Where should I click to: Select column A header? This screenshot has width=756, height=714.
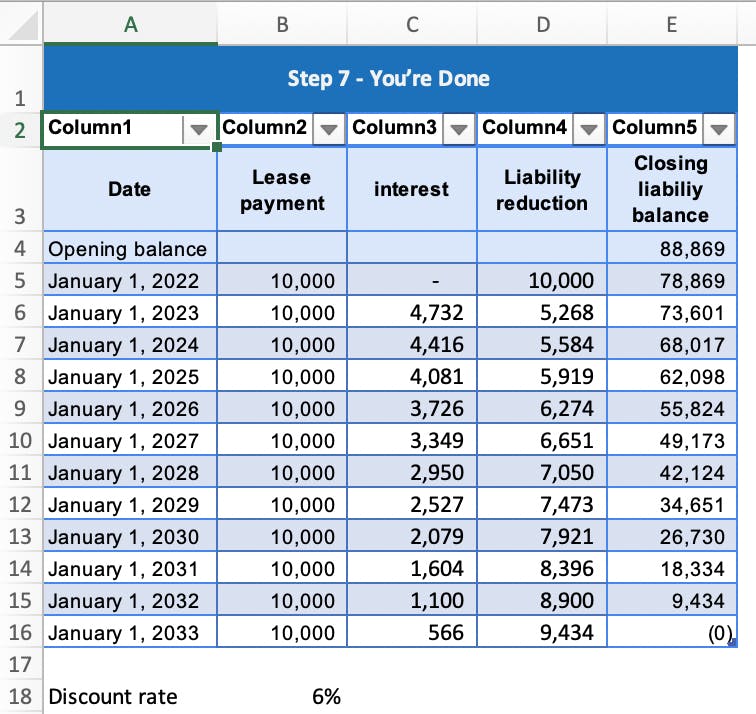130,23
